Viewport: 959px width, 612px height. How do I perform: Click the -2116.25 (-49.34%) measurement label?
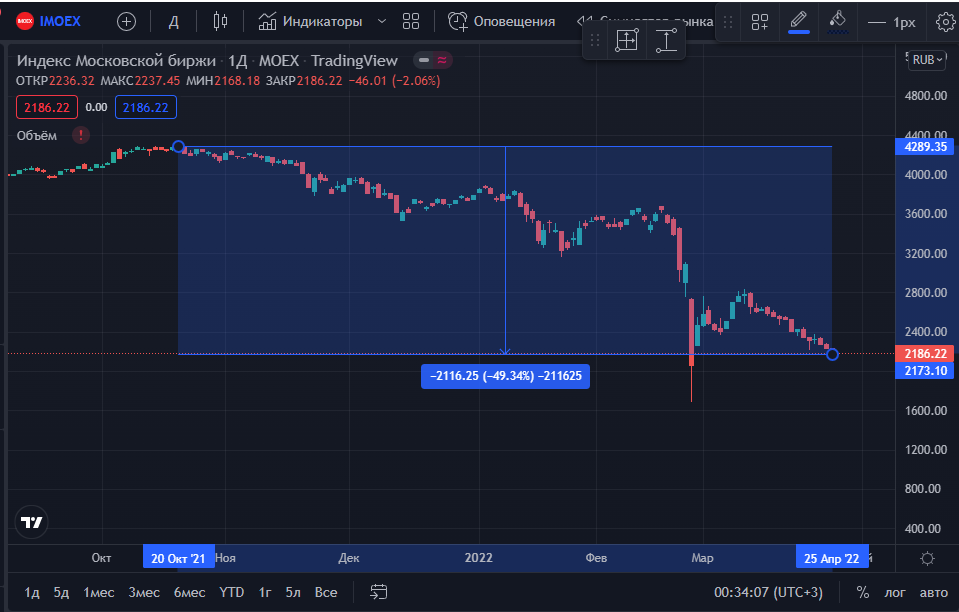505,376
